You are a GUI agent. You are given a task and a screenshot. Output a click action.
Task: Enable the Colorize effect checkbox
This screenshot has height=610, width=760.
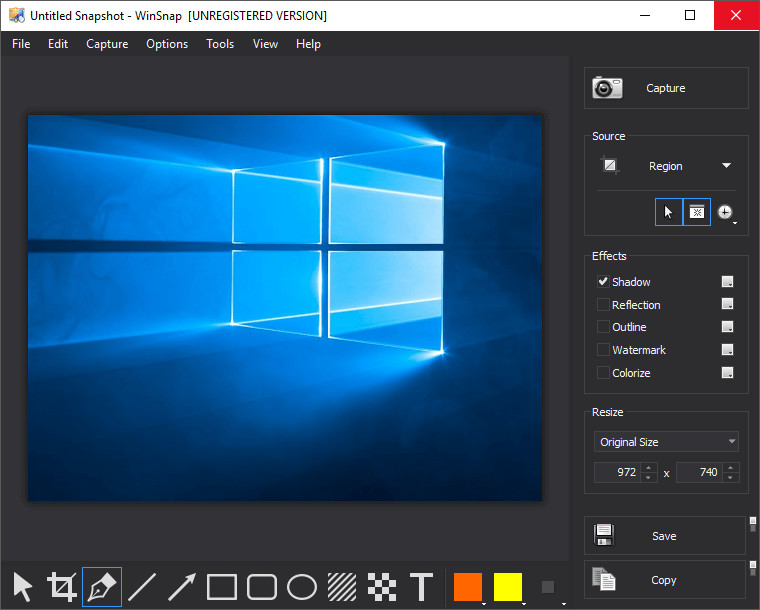click(603, 373)
